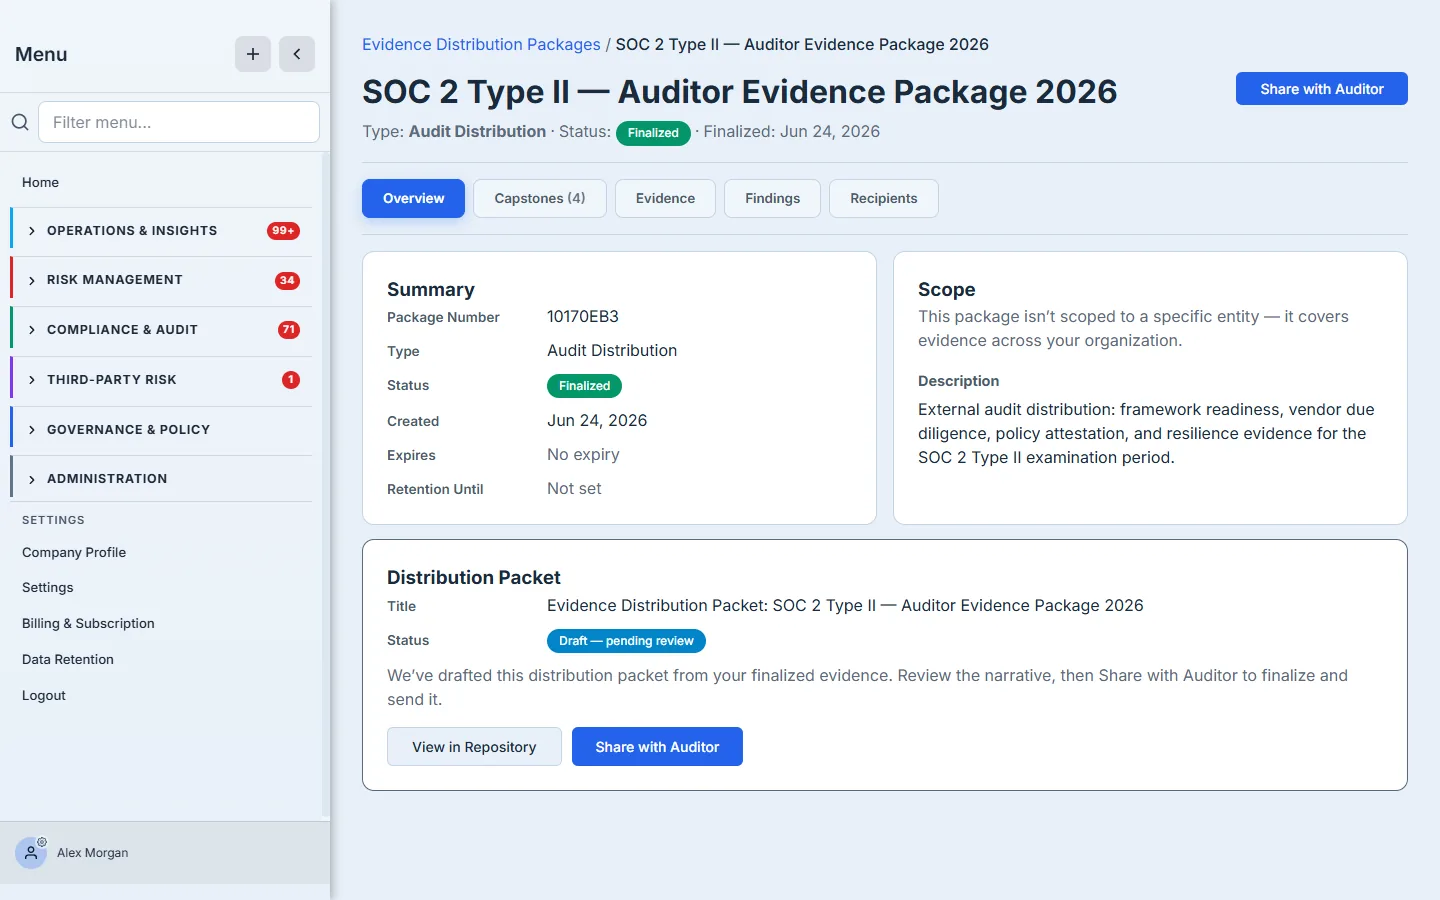Click Share with Auditor in Distribution Packet
The image size is (1440, 900).
[x=657, y=747]
